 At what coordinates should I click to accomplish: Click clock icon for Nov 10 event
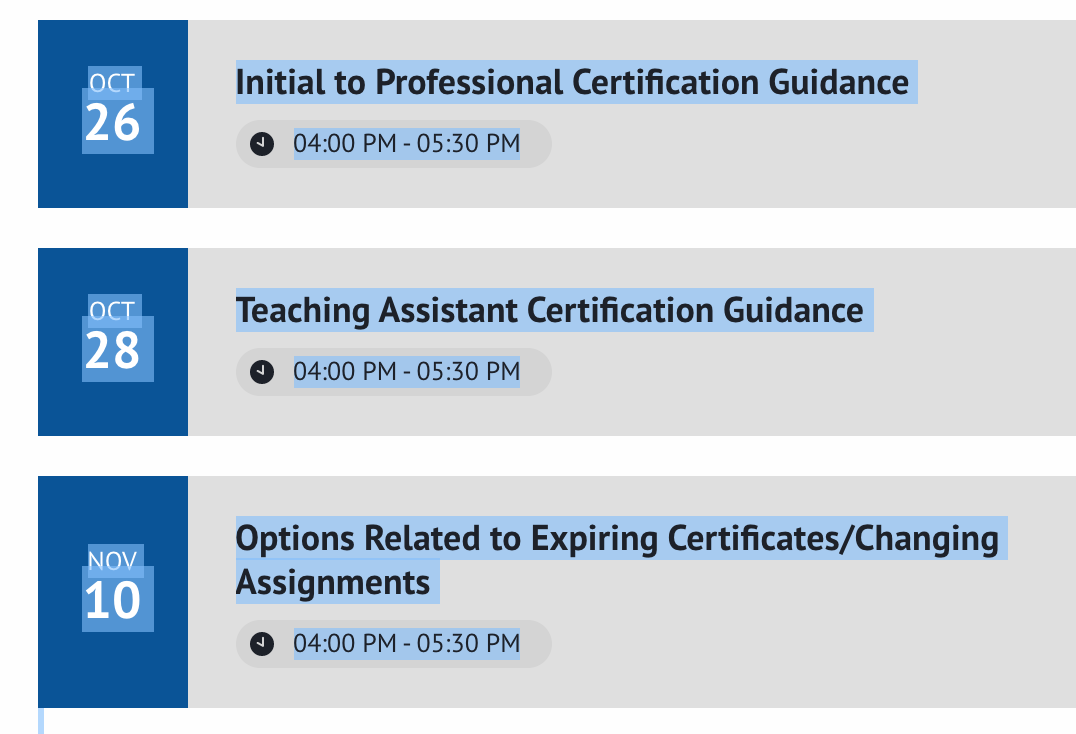262,643
